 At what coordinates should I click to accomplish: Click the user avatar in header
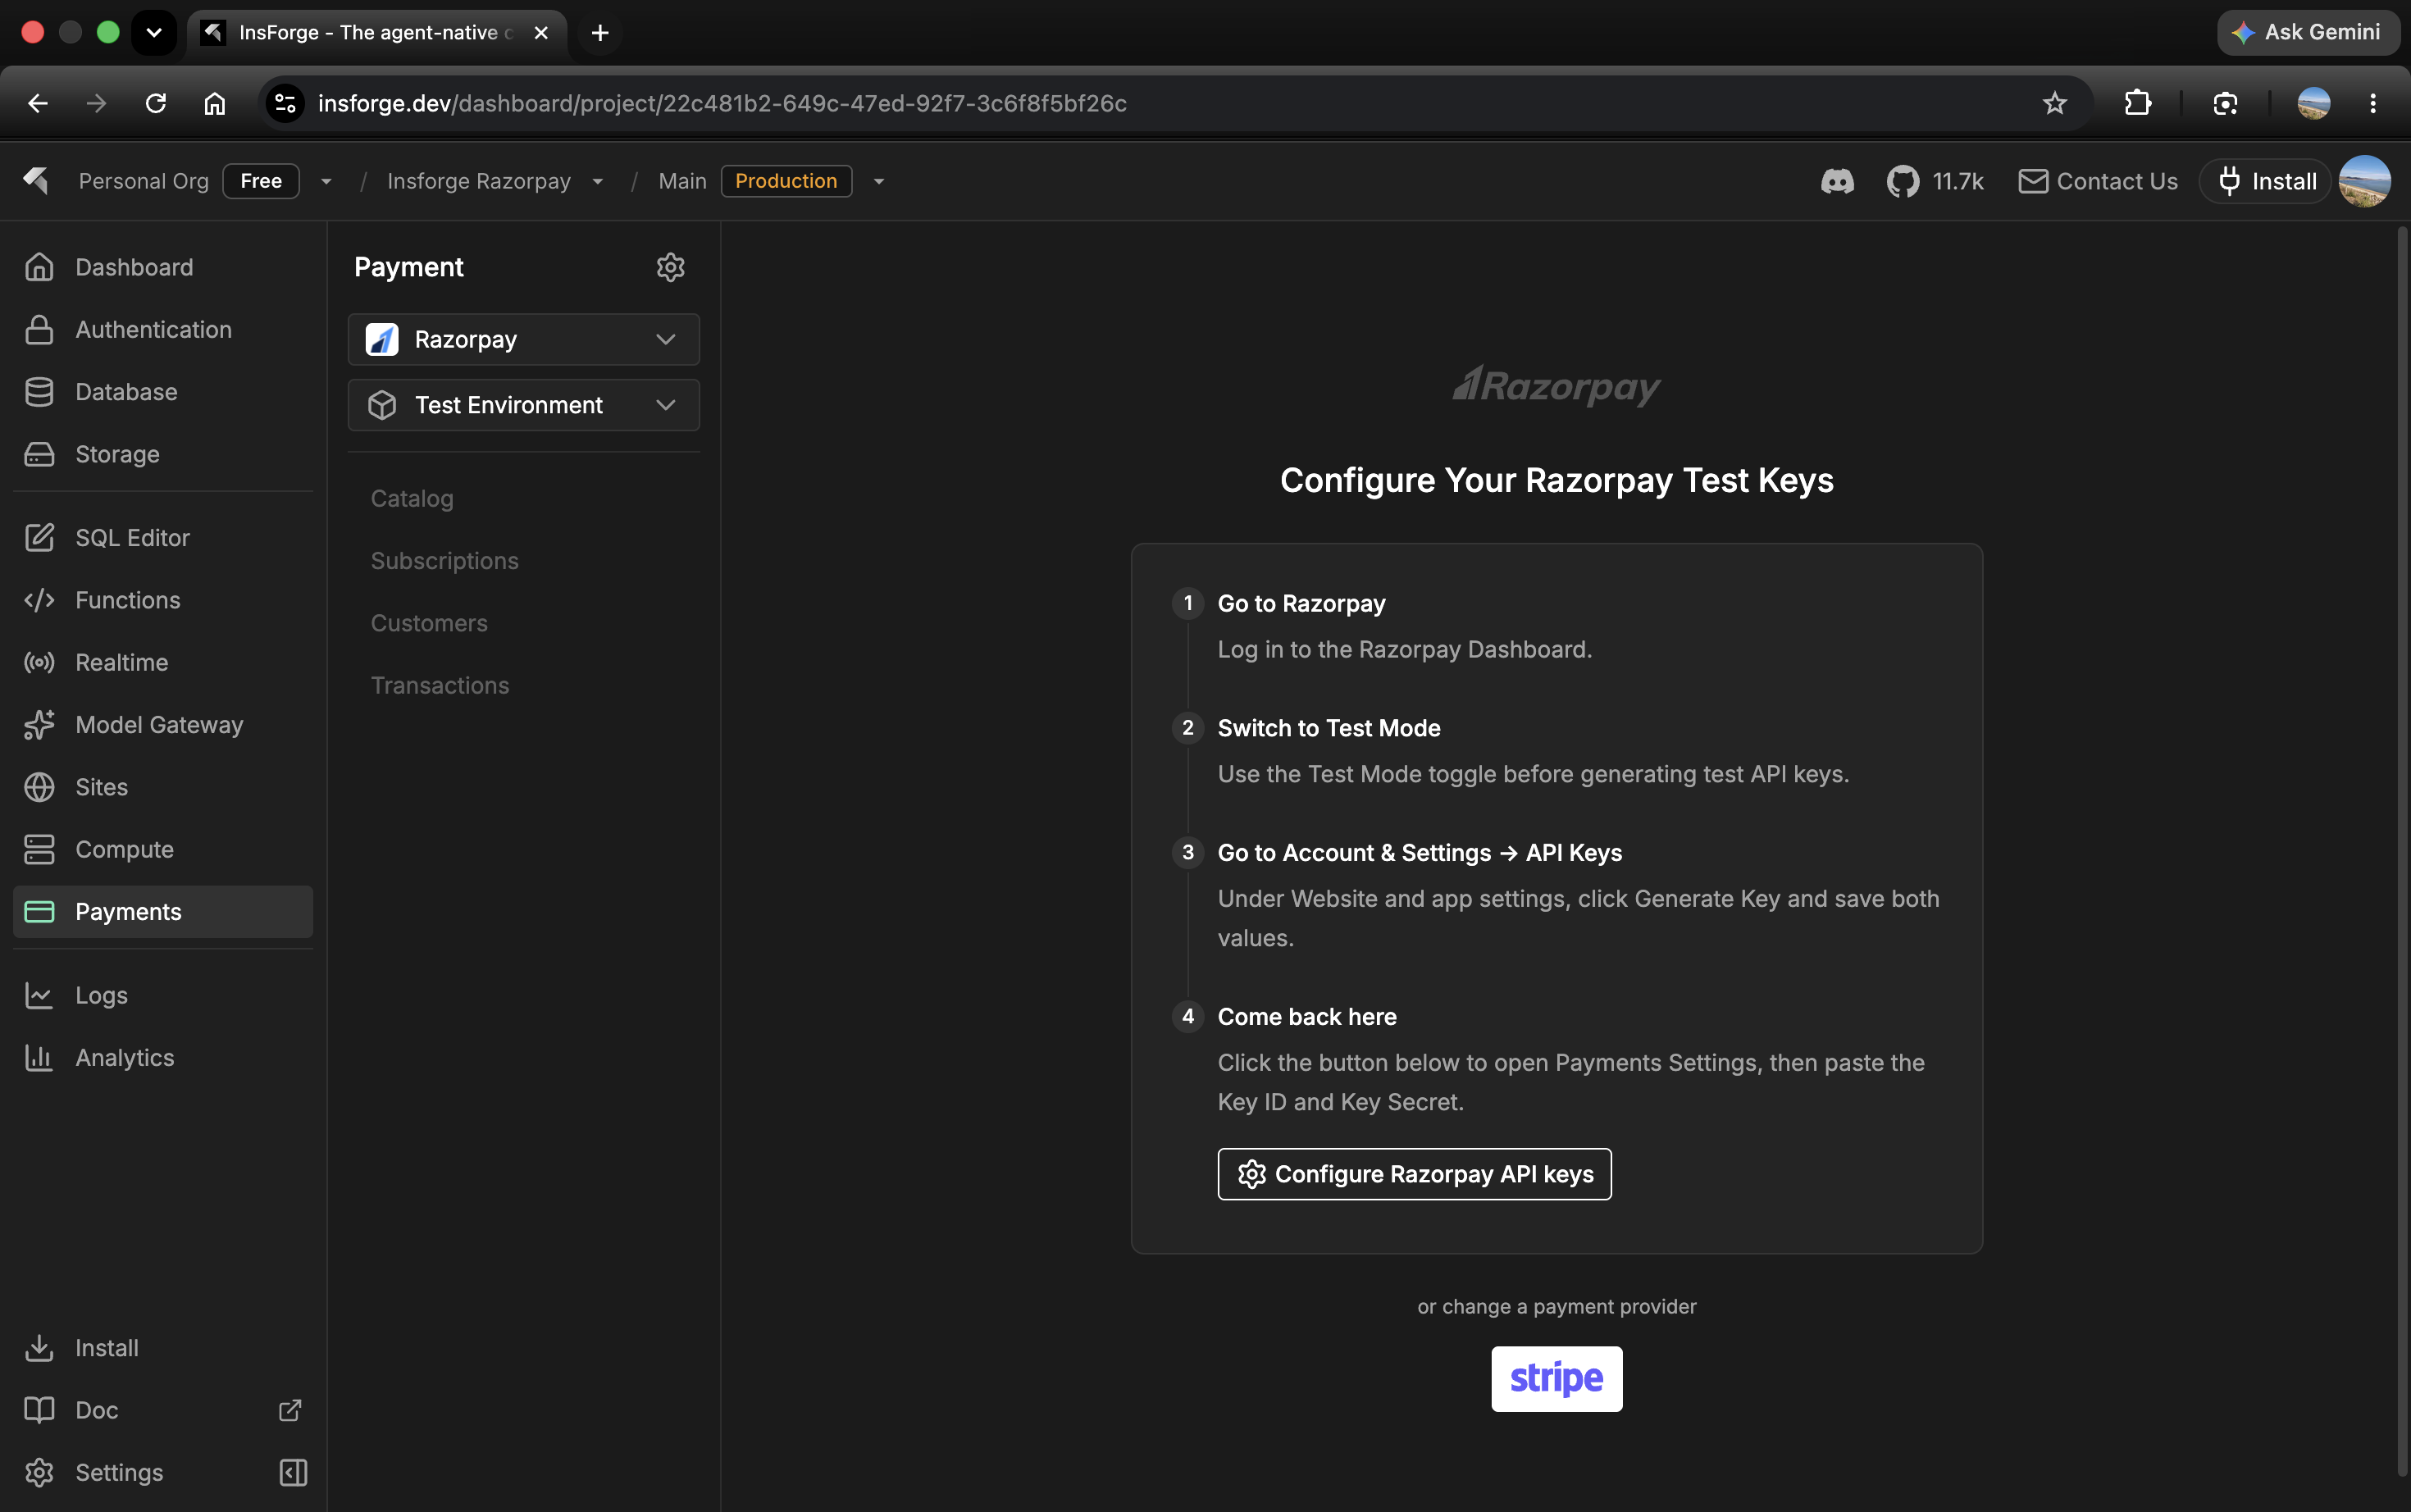[x=2365, y=181]
